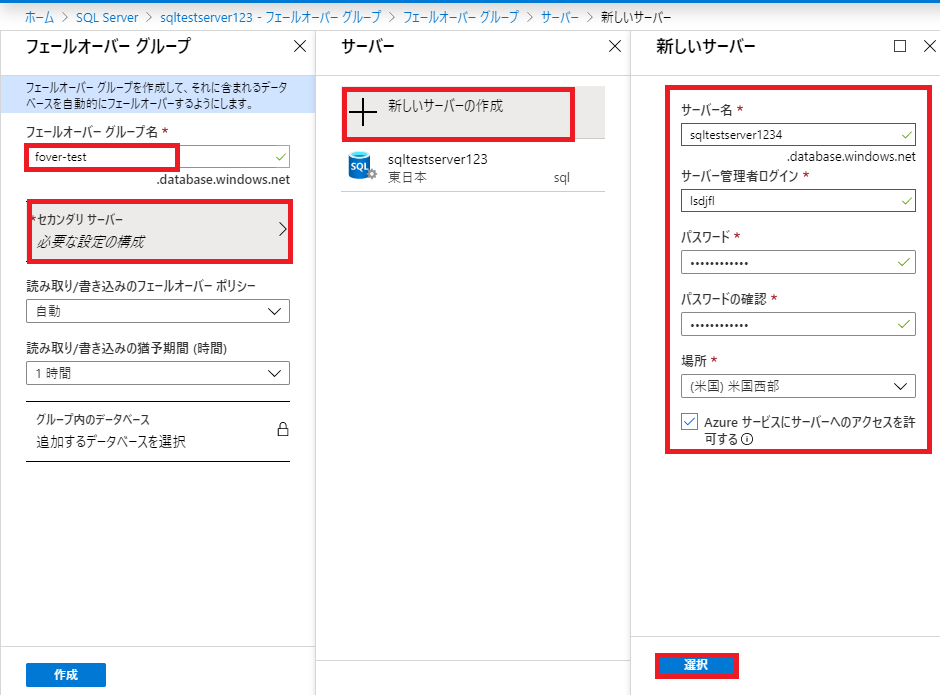Expand the セカンダリ サーバー configuration item

159,231
